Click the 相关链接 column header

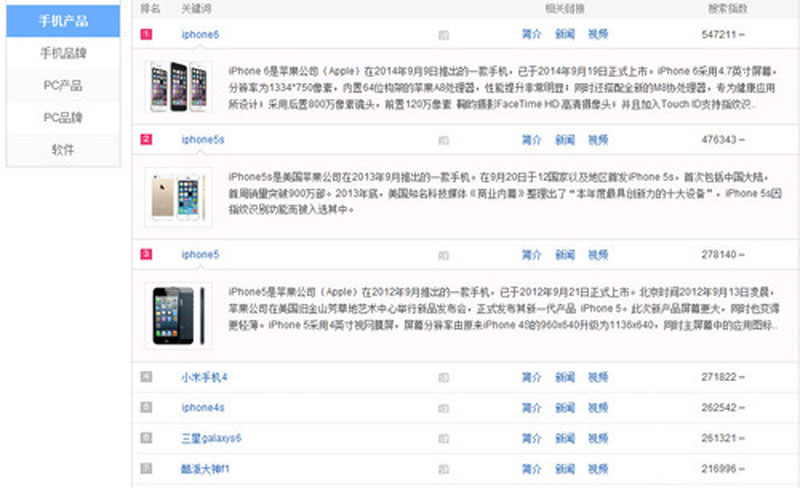pyautogui.click(x=565, y=9)
